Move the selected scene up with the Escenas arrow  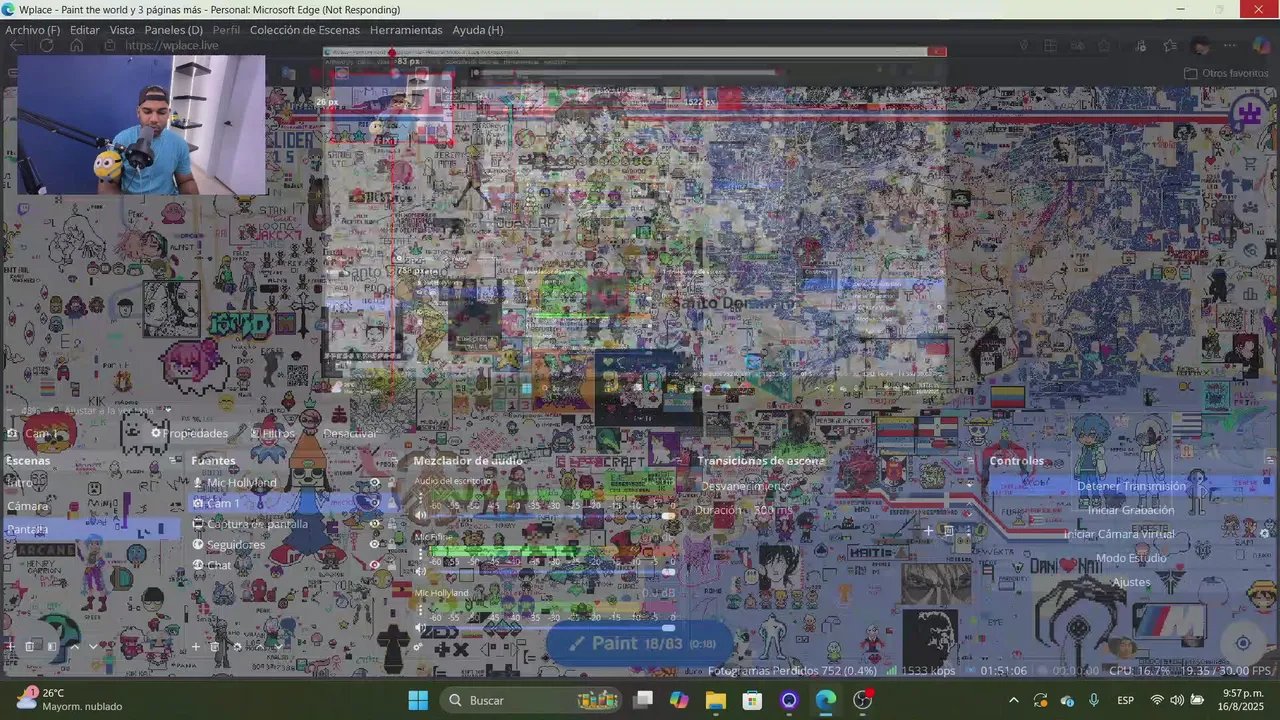click(73, 646)
